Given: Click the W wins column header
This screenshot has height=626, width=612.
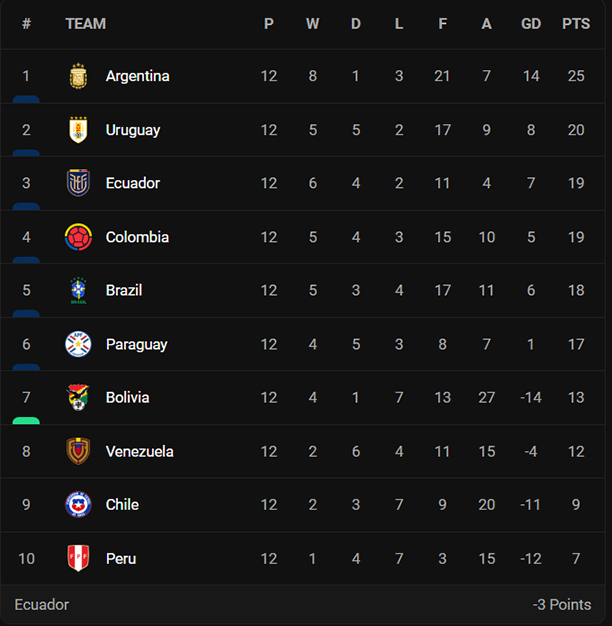Looking at the screenshot, I should pos(313,24).
